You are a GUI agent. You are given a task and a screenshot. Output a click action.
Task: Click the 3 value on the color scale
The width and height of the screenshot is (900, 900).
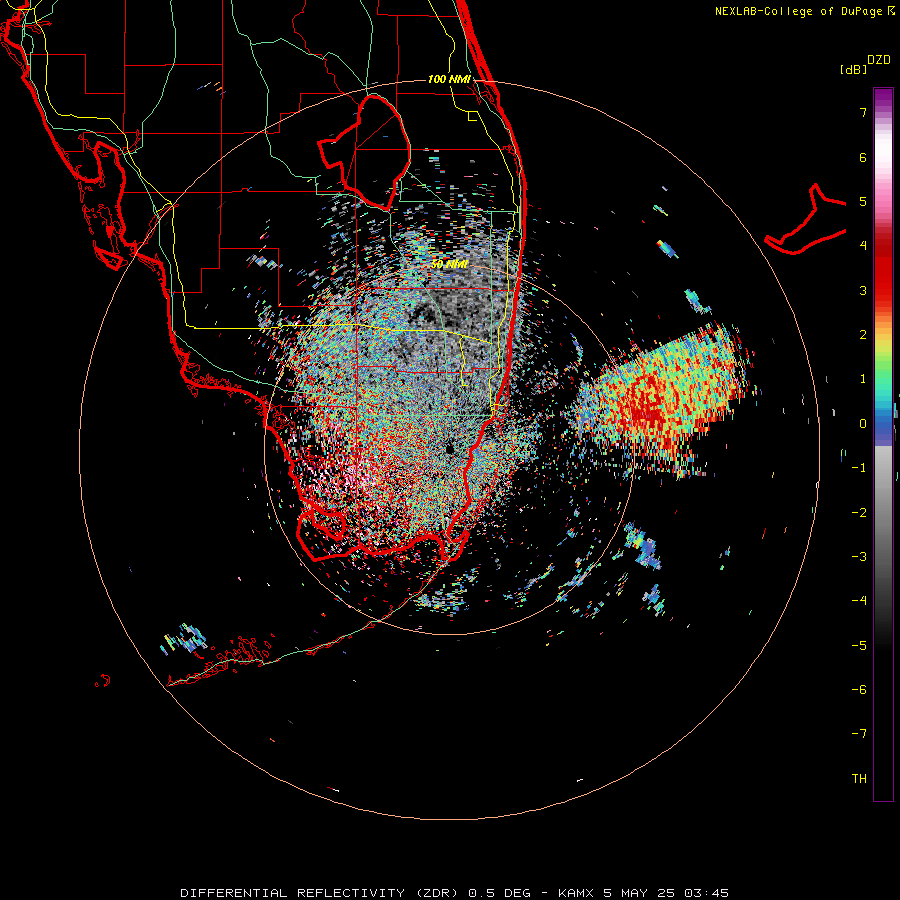click(863, 290)
